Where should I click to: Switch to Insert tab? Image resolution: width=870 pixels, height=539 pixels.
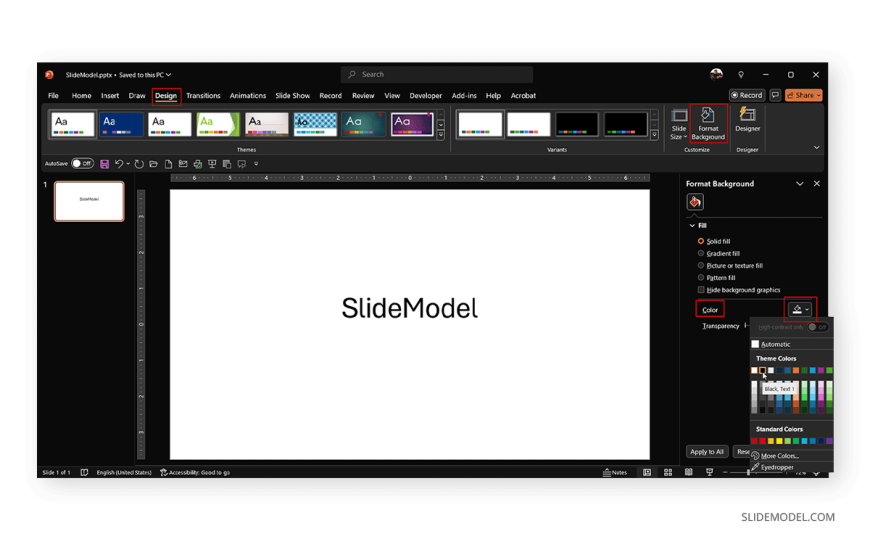pyautogui.click(x=110, y=95)
